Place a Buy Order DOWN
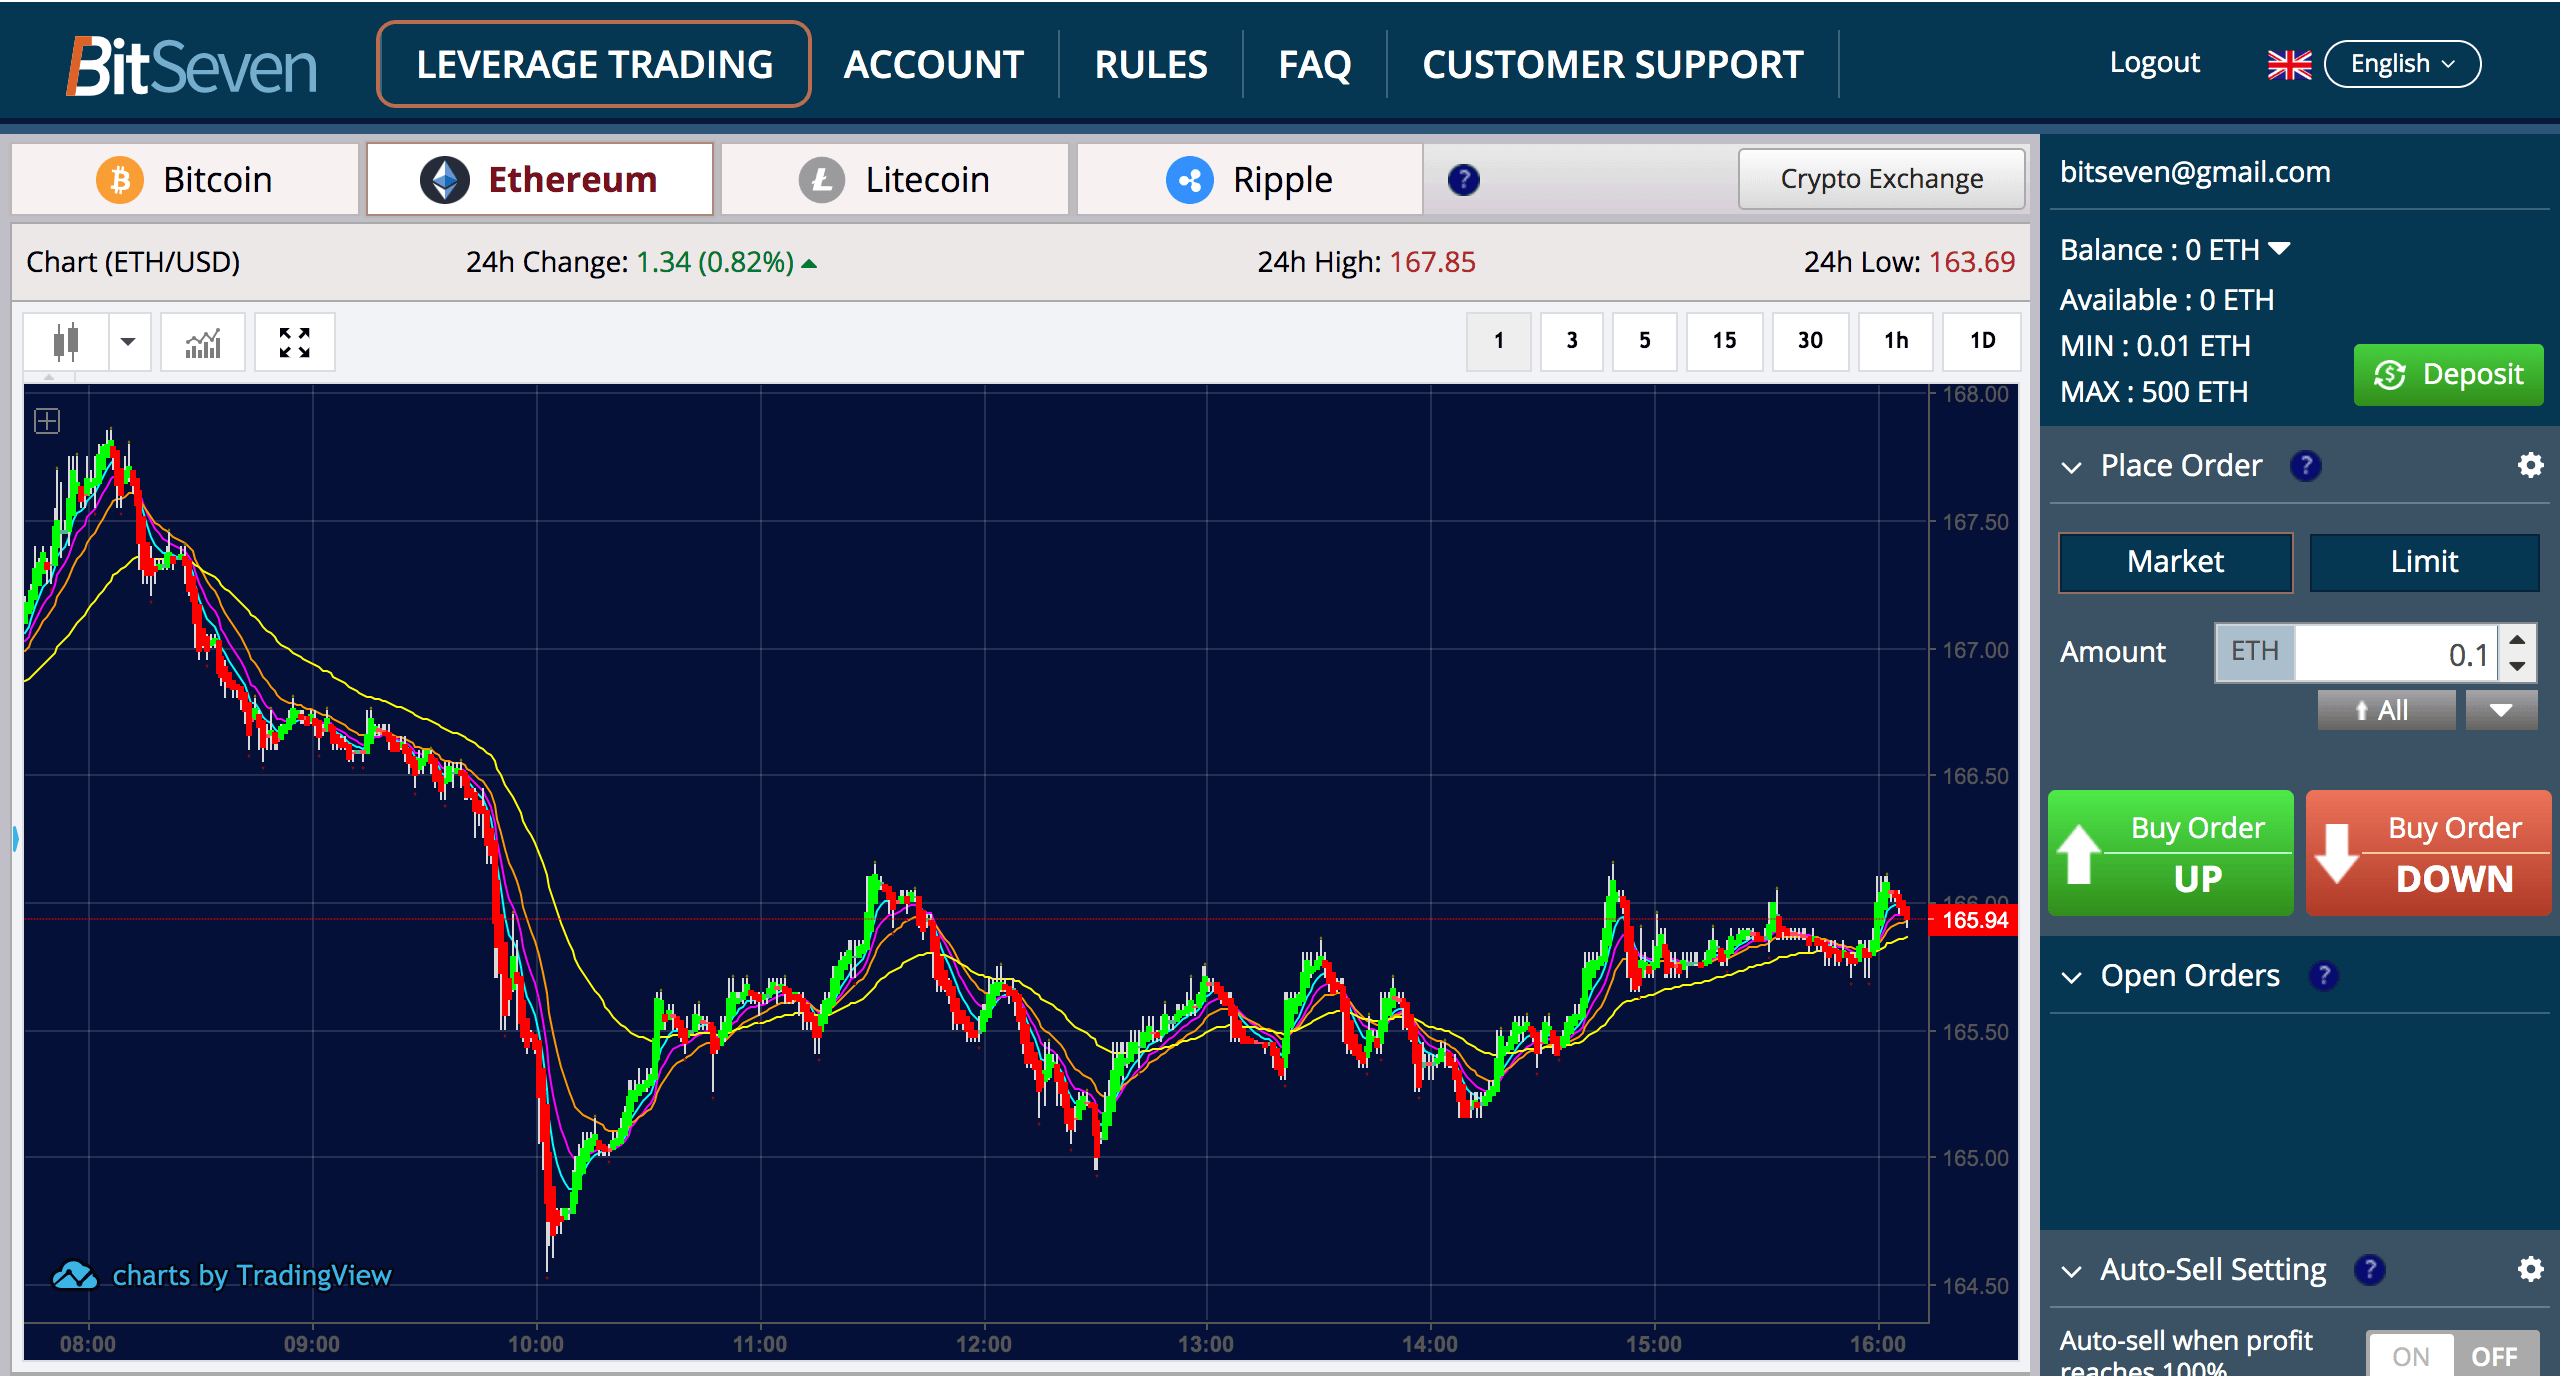This screenshot has width=2560, height=1376. coord(2429,853)
